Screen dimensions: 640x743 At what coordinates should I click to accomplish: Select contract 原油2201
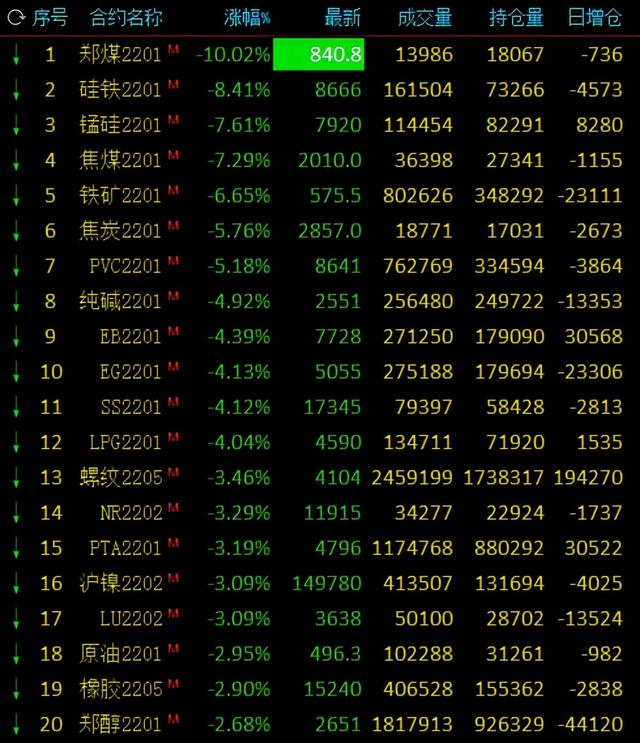[120, 654]
